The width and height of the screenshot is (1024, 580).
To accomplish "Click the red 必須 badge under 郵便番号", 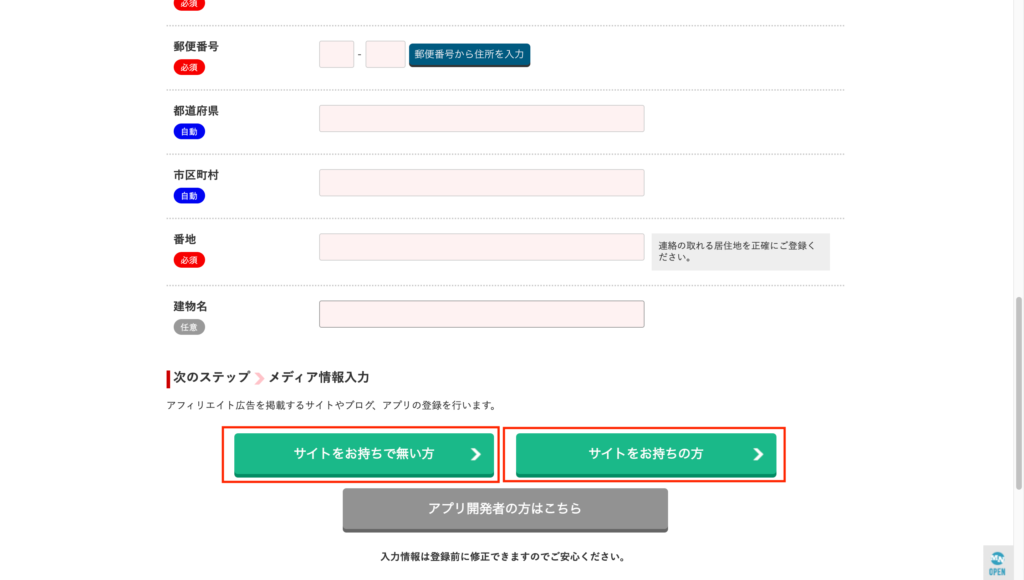I will coord(189,67).
